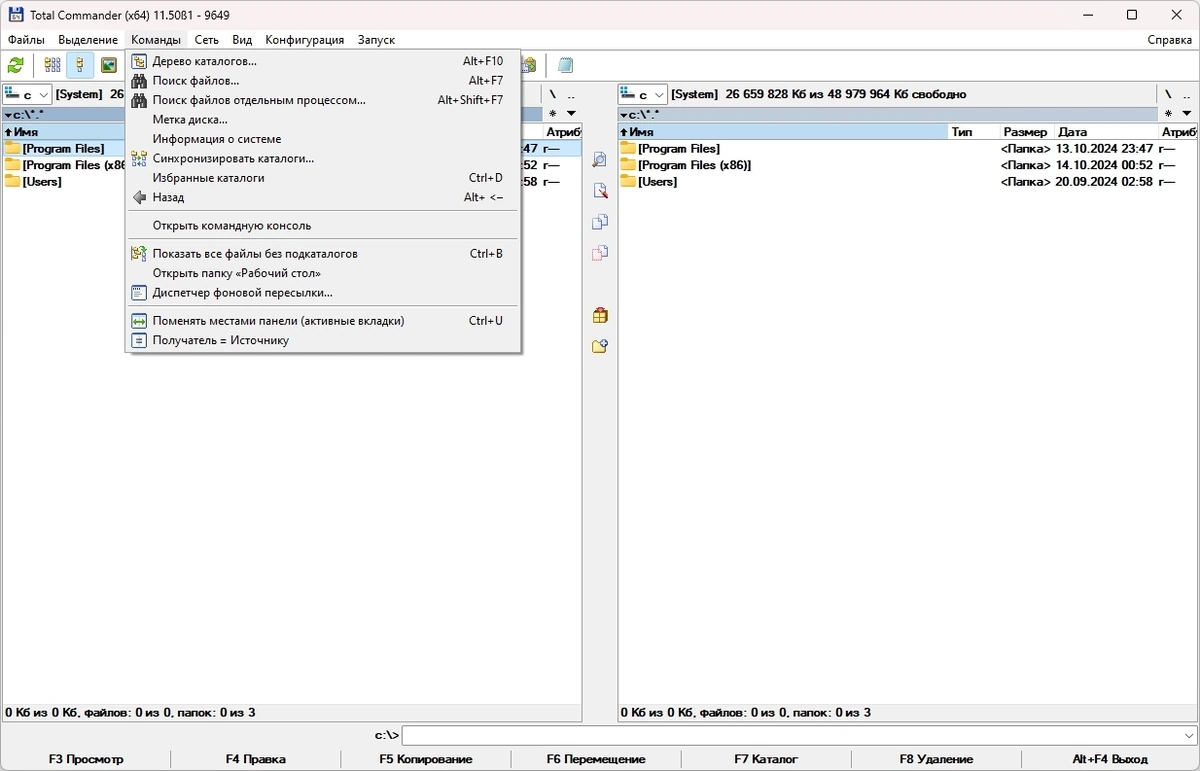Click F5 Копирование button
The width and height of the screenshot is (1200, 771).
coord(426,759)
